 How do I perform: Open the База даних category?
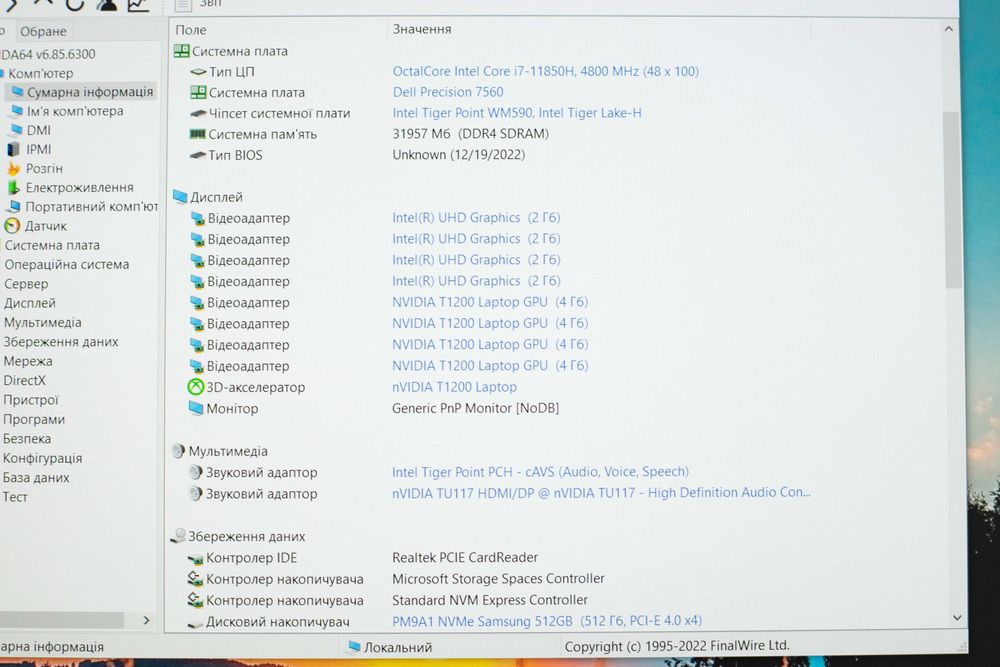coord(36,478)
